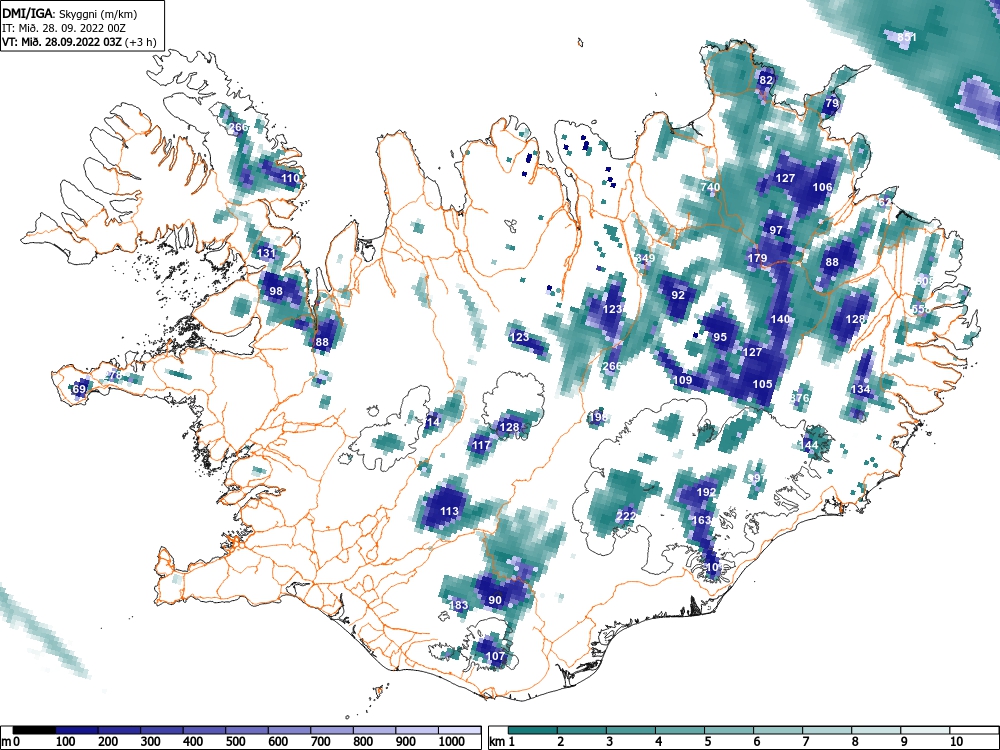This screenshot has width=1000, height=750.
Task: Click the 'IT: Mið. 28. 09. 2022 00Z' line
Action: [63, 28]
